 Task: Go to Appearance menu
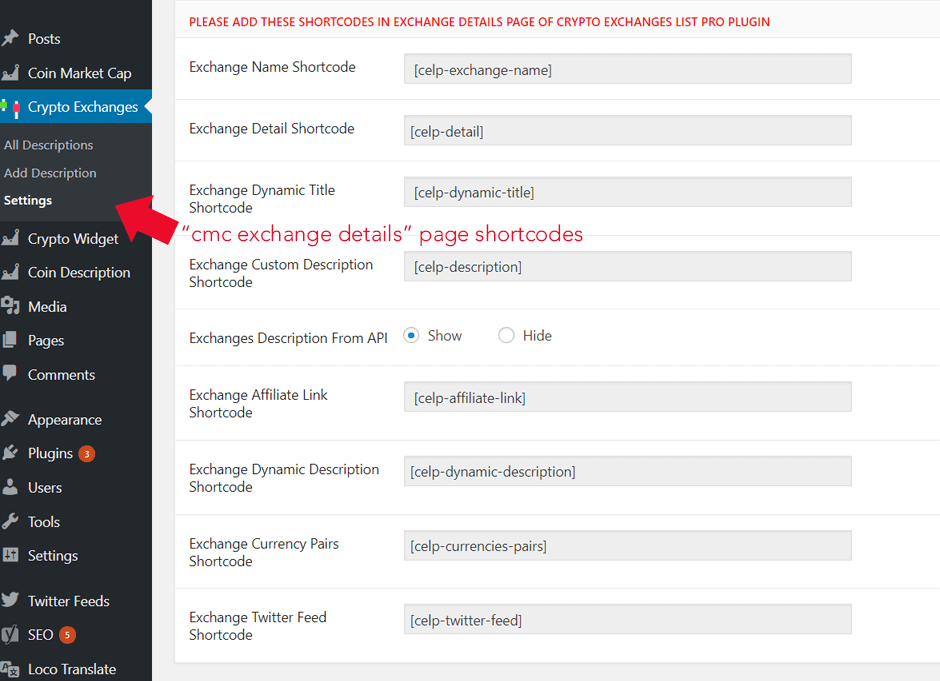coord(64,420)
